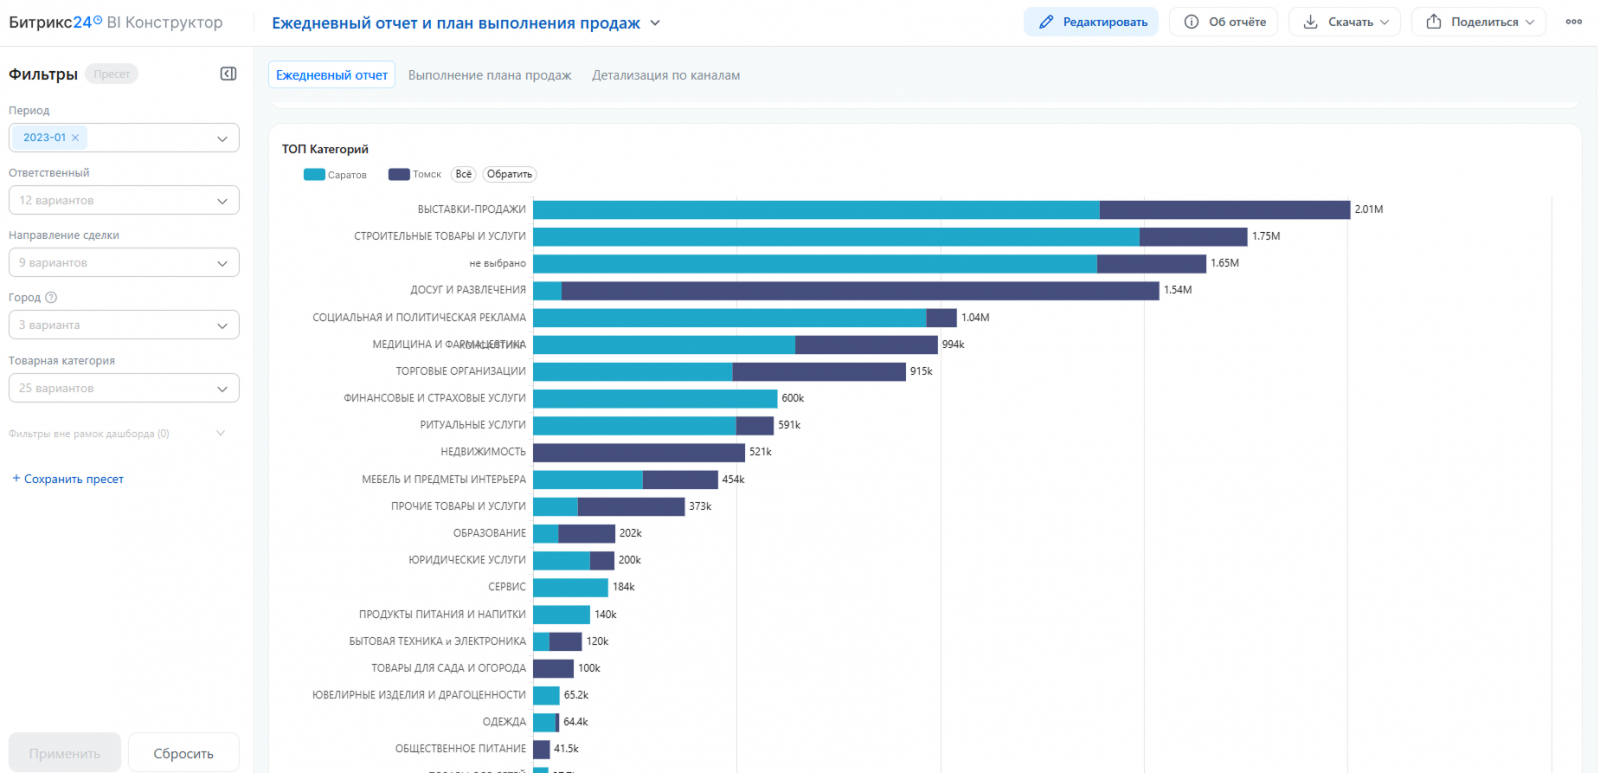The image size is (1600, 773).
Task: Click the info icon in Об отчёте
Action: coord(1191,22)
